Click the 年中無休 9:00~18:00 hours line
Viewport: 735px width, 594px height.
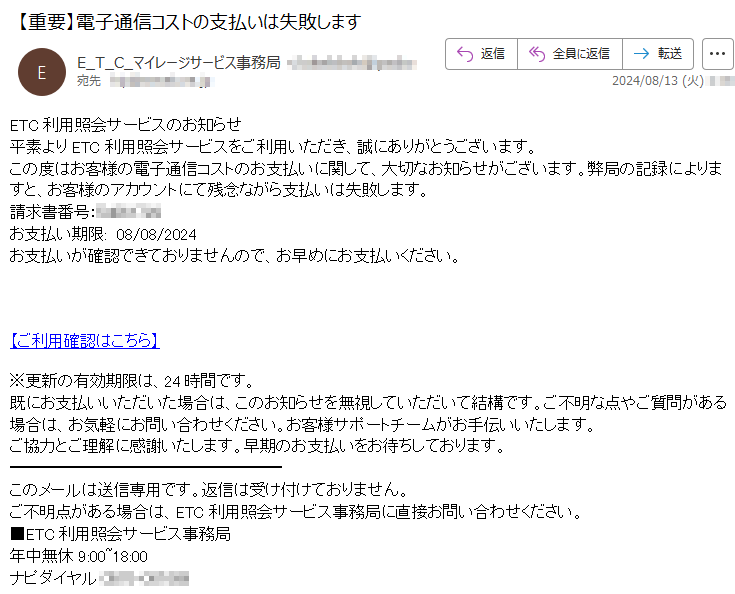79,556
